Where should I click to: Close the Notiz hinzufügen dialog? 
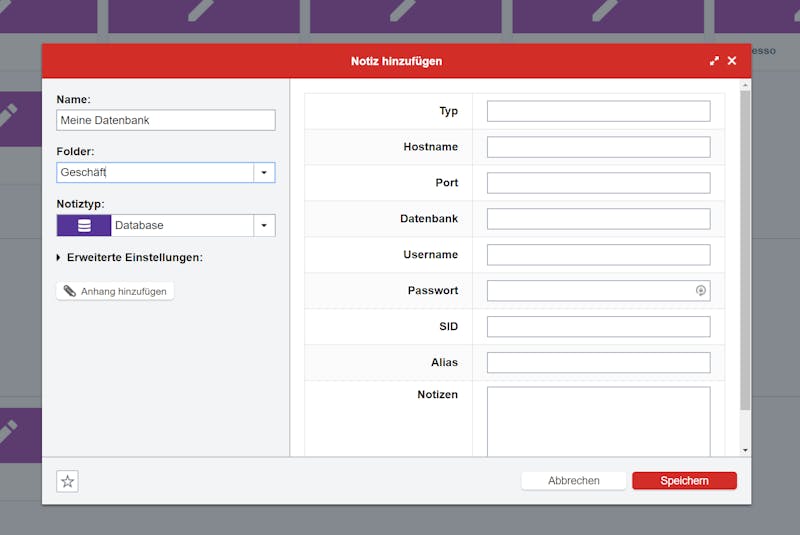click(732, 61)
